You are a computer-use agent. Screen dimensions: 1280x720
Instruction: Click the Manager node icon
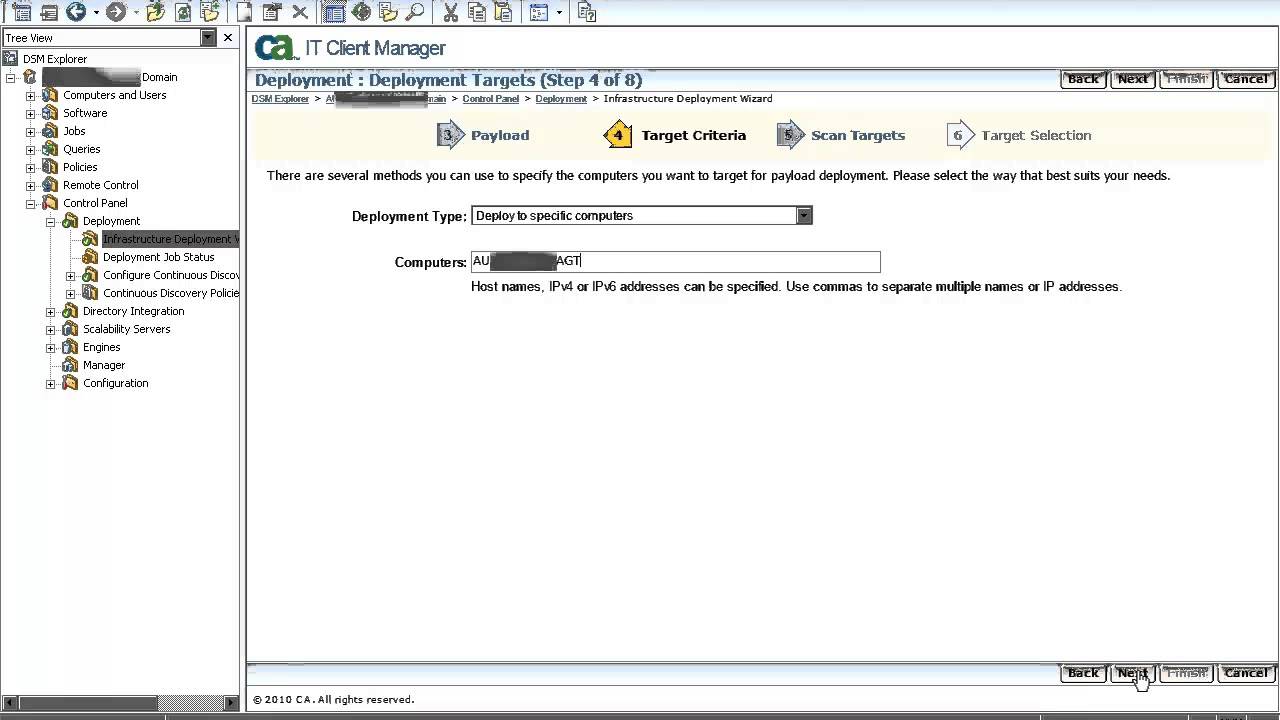[x=70, y=365]
